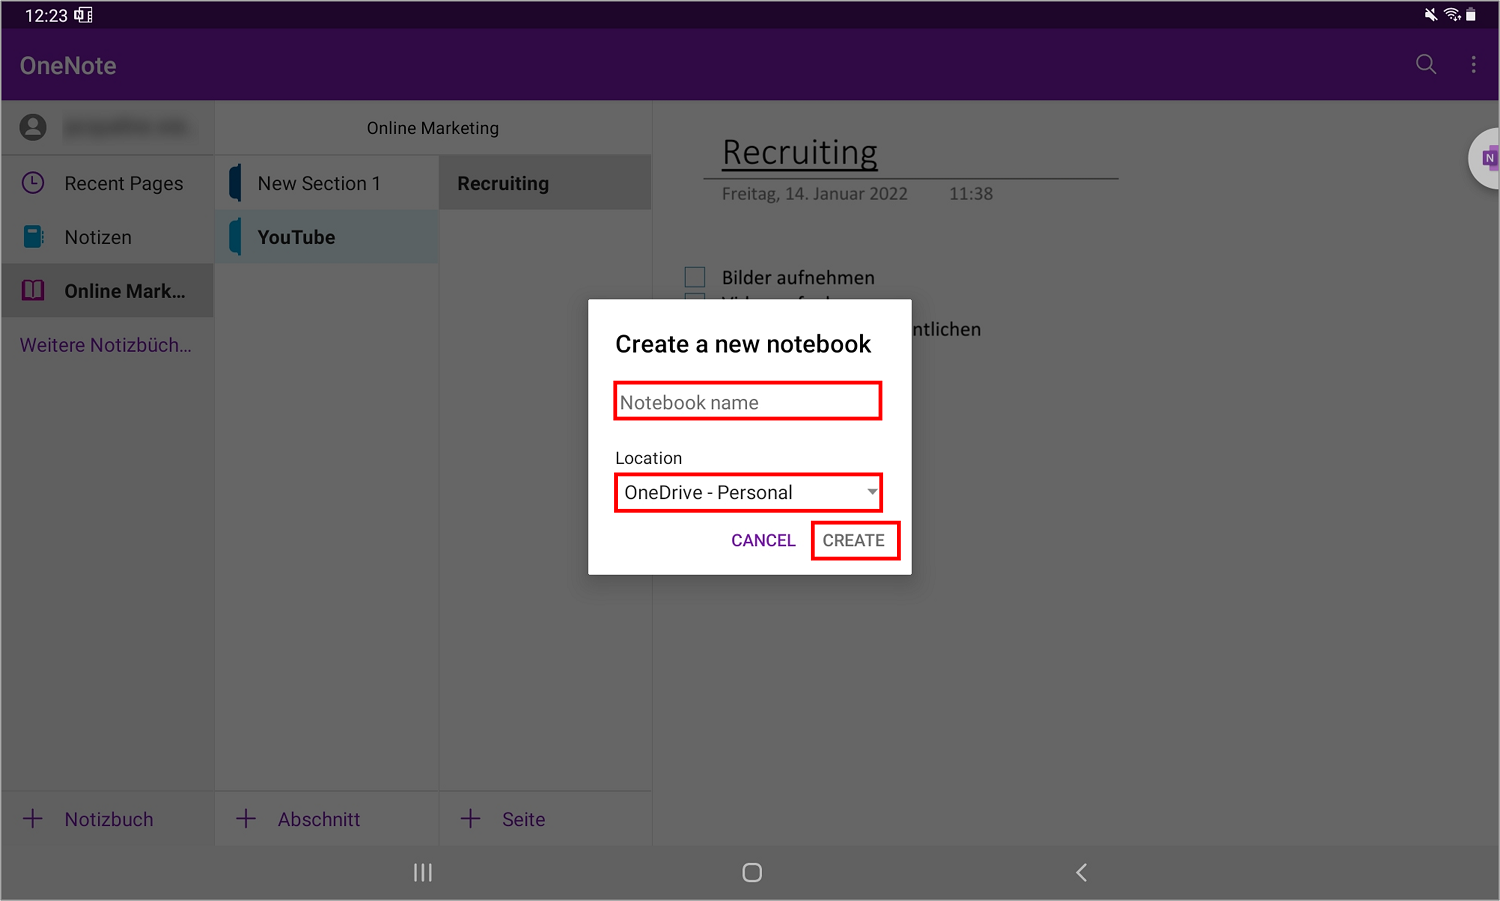Open the Recruiting page in page list
Screen dimensions: 1500x901
(x=545, y=183)
